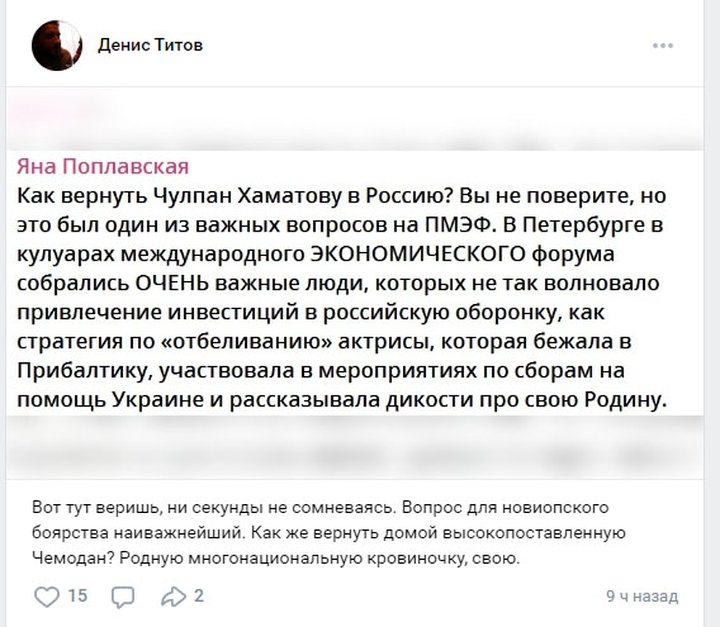
Task: Click the capitalized word ЭКОНОМИЧЕСКОГО
Action: coord(418,254)
